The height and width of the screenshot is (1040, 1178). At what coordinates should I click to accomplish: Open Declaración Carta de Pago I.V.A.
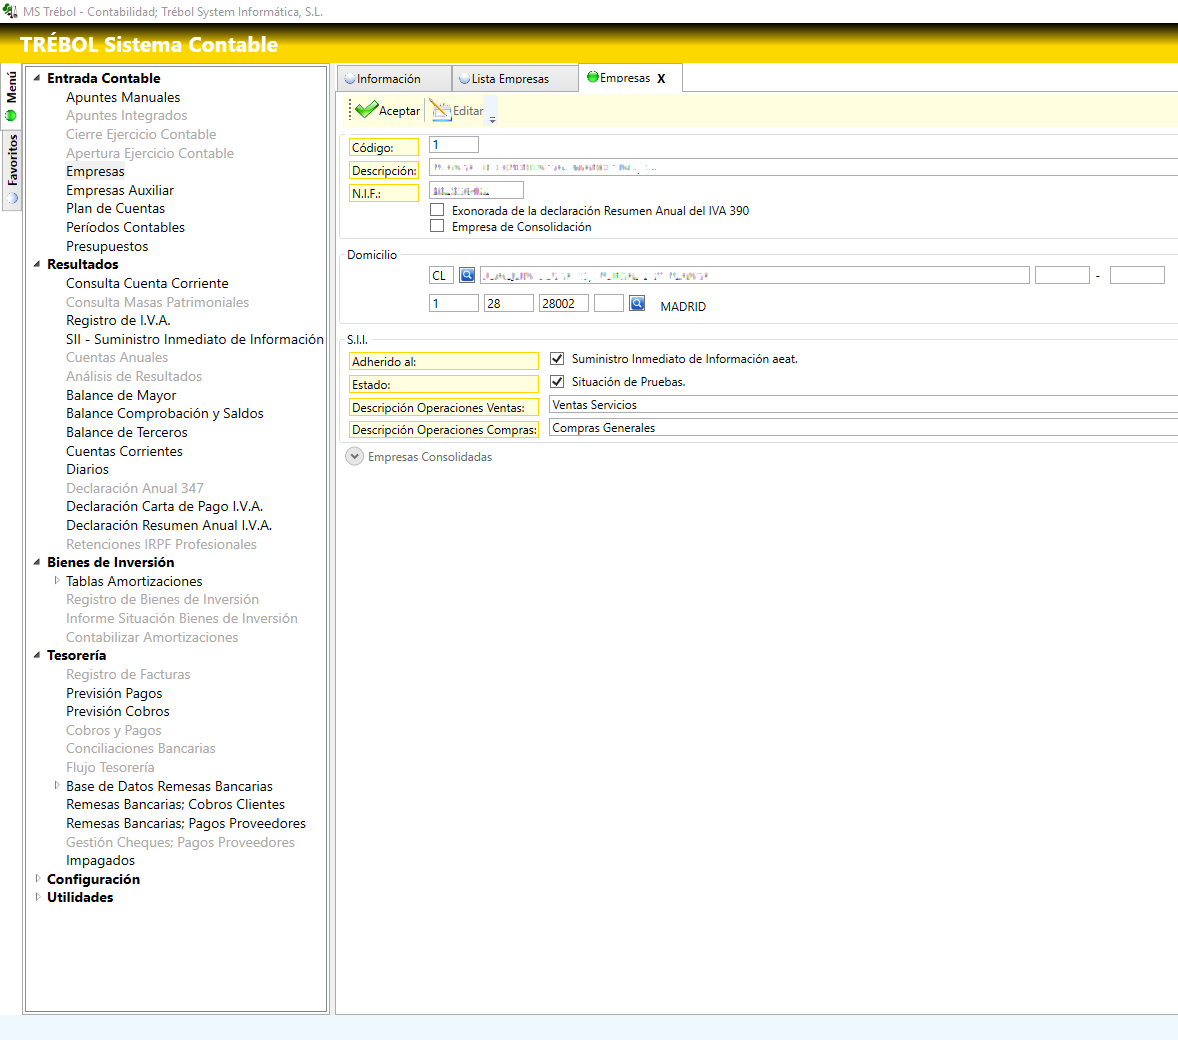coord(165,506)
